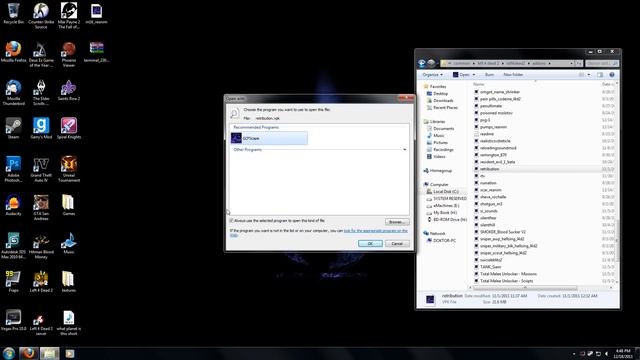Open the Recycle Bin desktop icon
Image resolution: width=640 pixels, height=360 pixels.
coord(13,13)
